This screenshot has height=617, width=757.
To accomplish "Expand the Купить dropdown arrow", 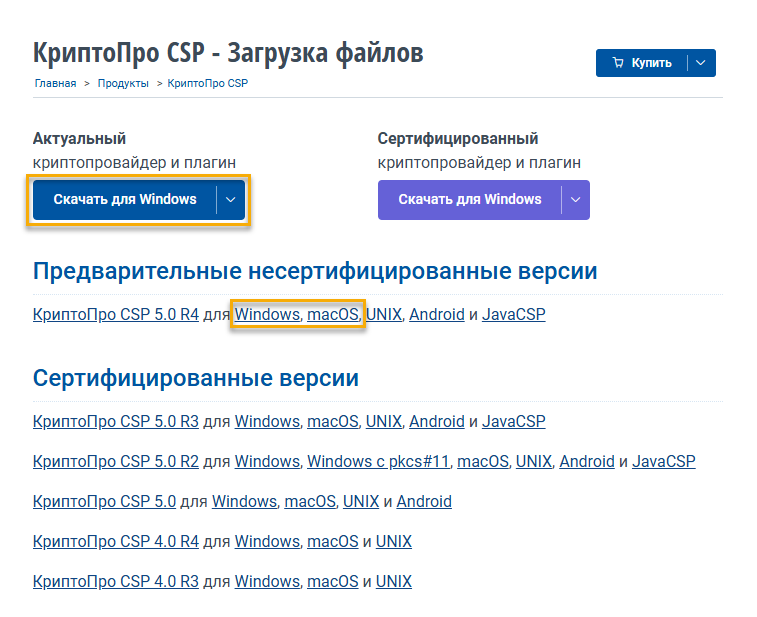I will 701,63.
